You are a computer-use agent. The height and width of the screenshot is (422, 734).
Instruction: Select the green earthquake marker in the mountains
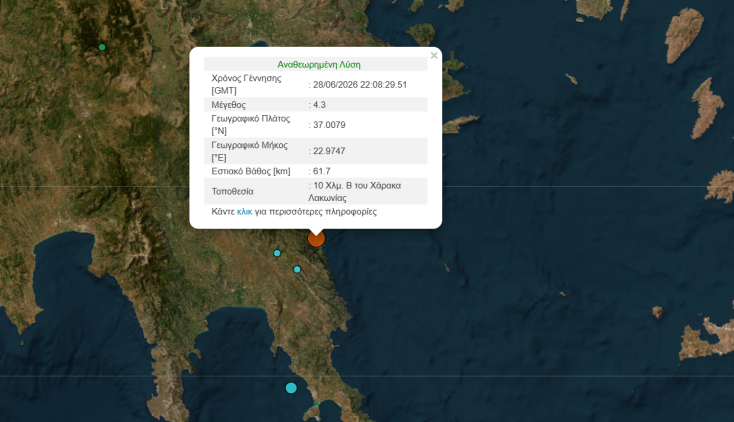(x=102, y=47)
